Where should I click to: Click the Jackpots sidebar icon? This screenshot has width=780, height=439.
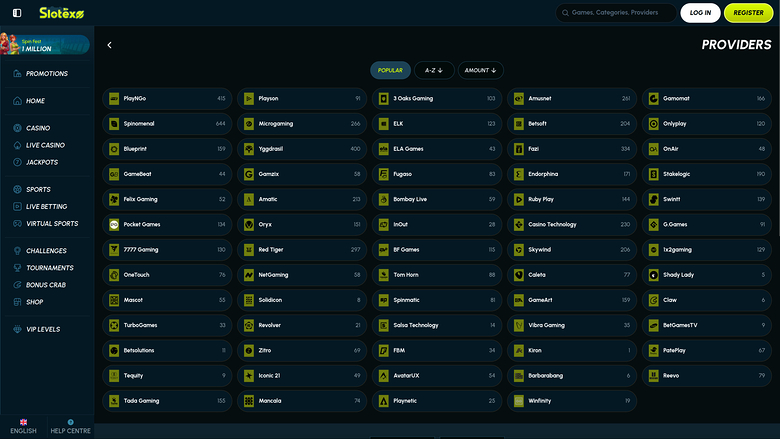[x=17, y=162]
